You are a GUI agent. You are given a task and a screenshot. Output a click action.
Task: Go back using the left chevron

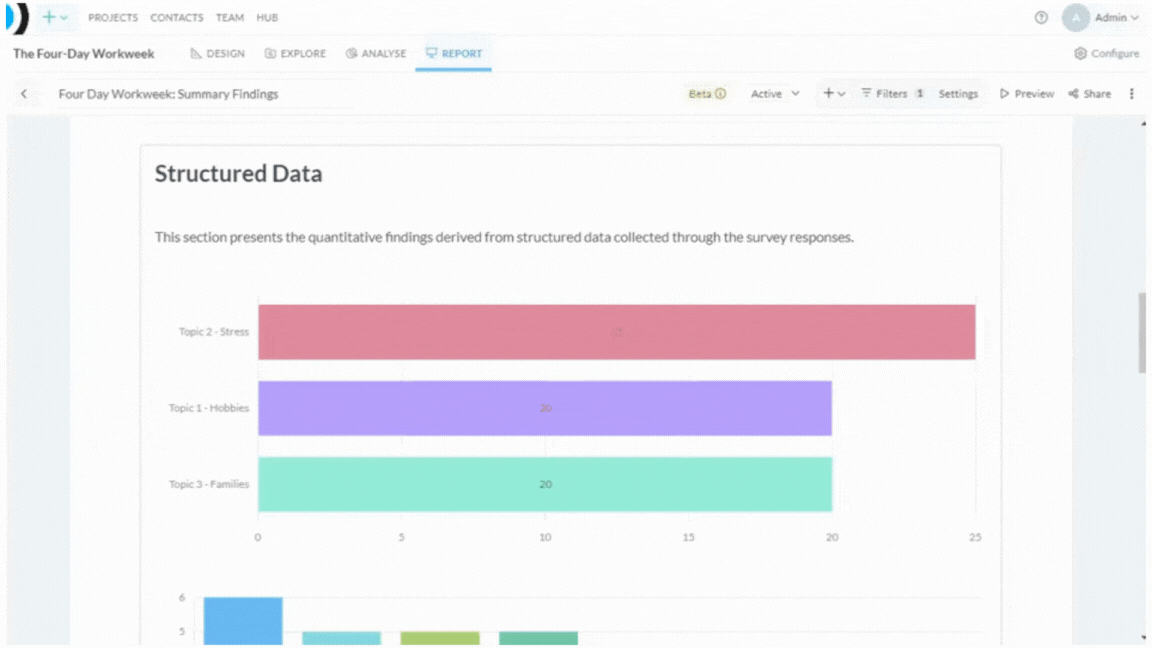[x=24, y=94]
